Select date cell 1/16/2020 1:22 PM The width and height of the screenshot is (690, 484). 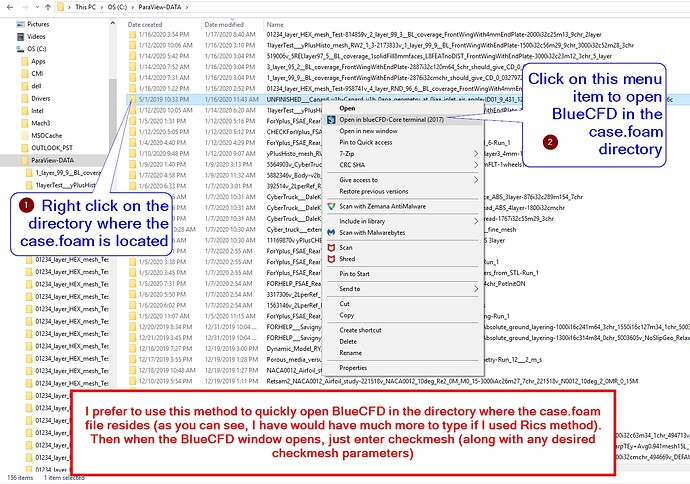(164, 88)
